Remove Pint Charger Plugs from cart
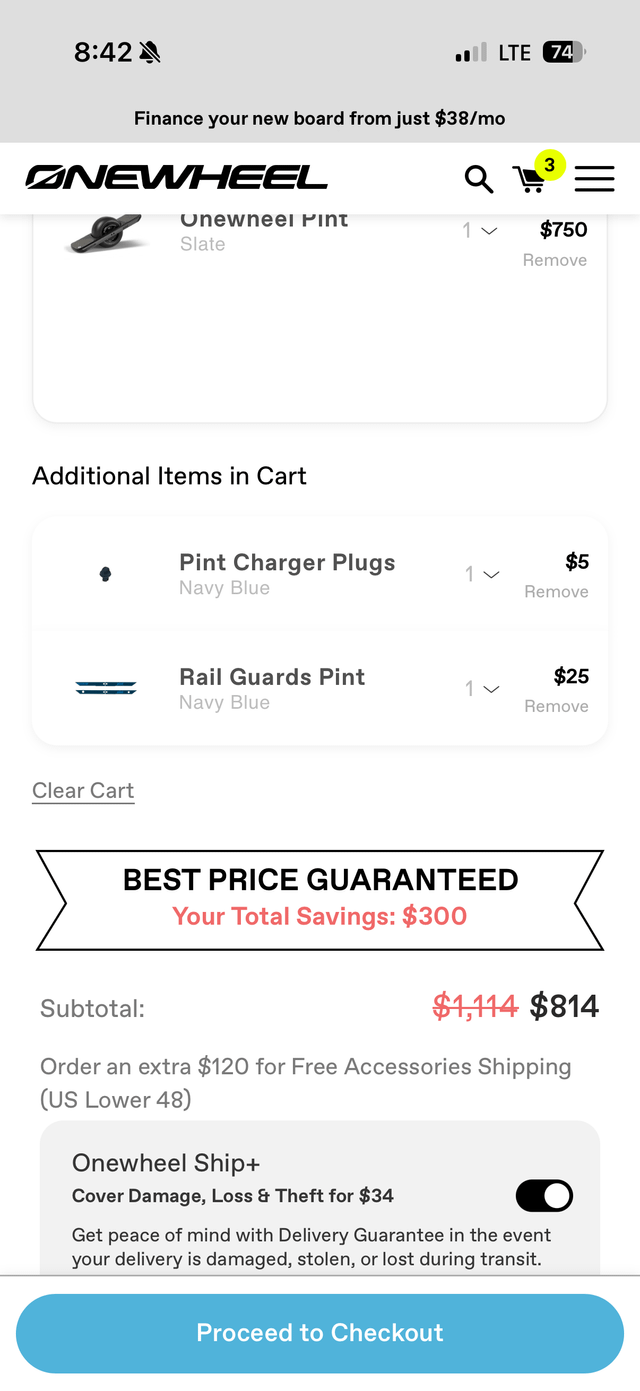640x1391 pixels. [x=556, y=592]
